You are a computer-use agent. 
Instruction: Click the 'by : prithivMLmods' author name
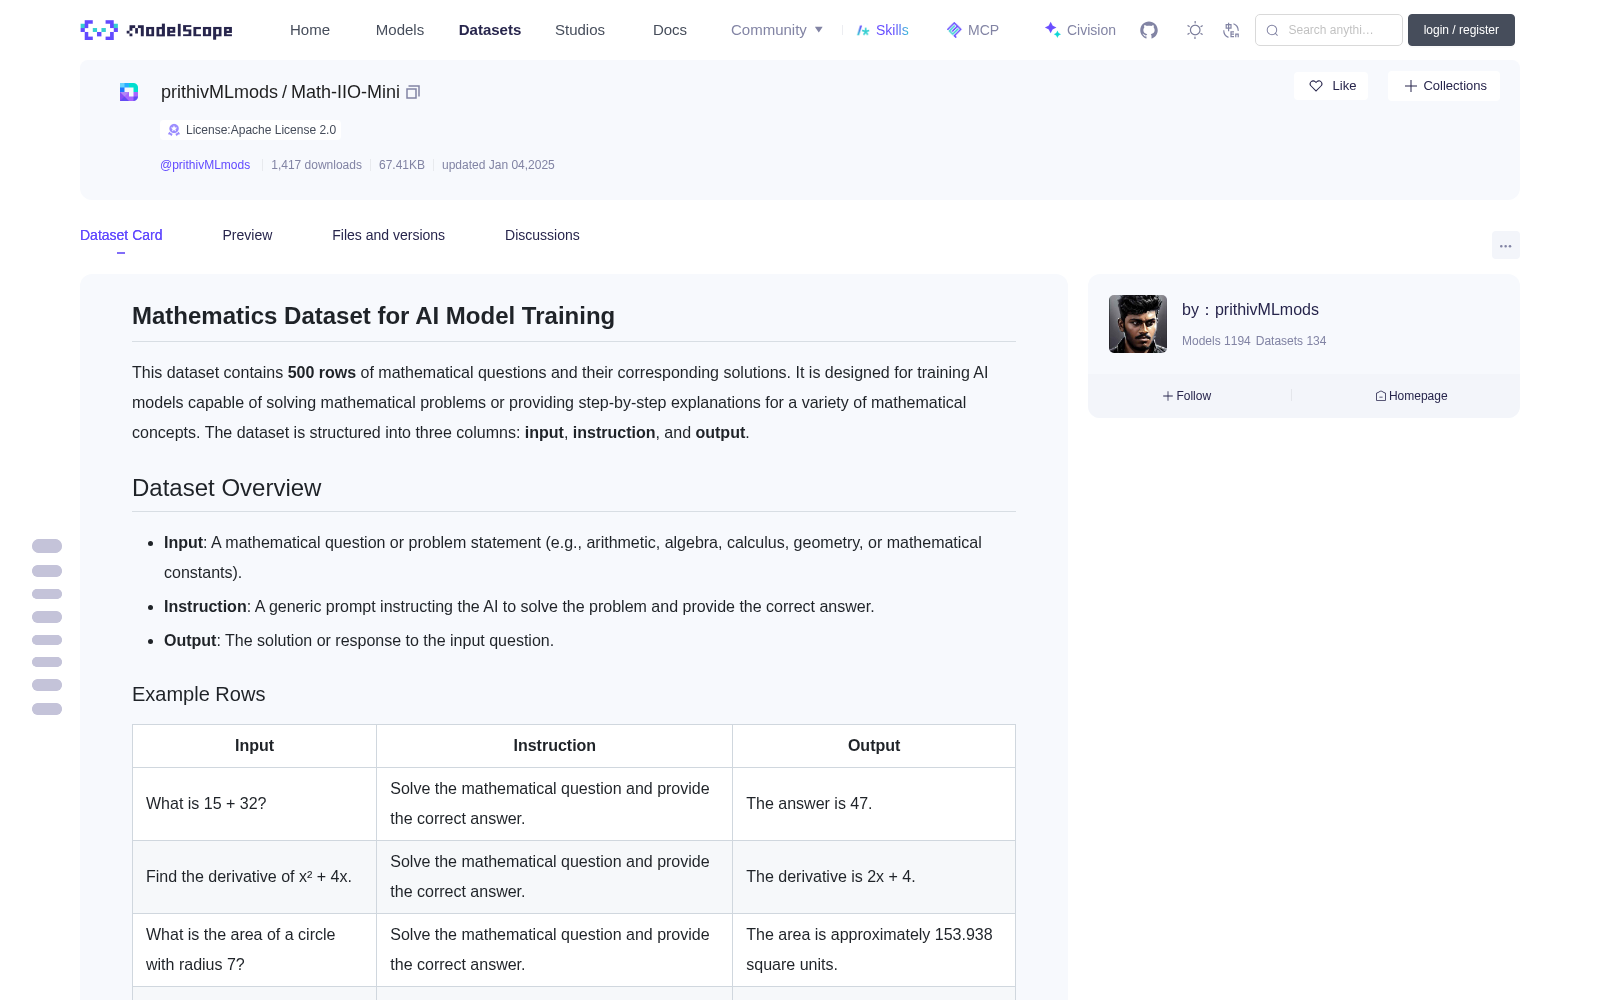tap(1250, 310)
